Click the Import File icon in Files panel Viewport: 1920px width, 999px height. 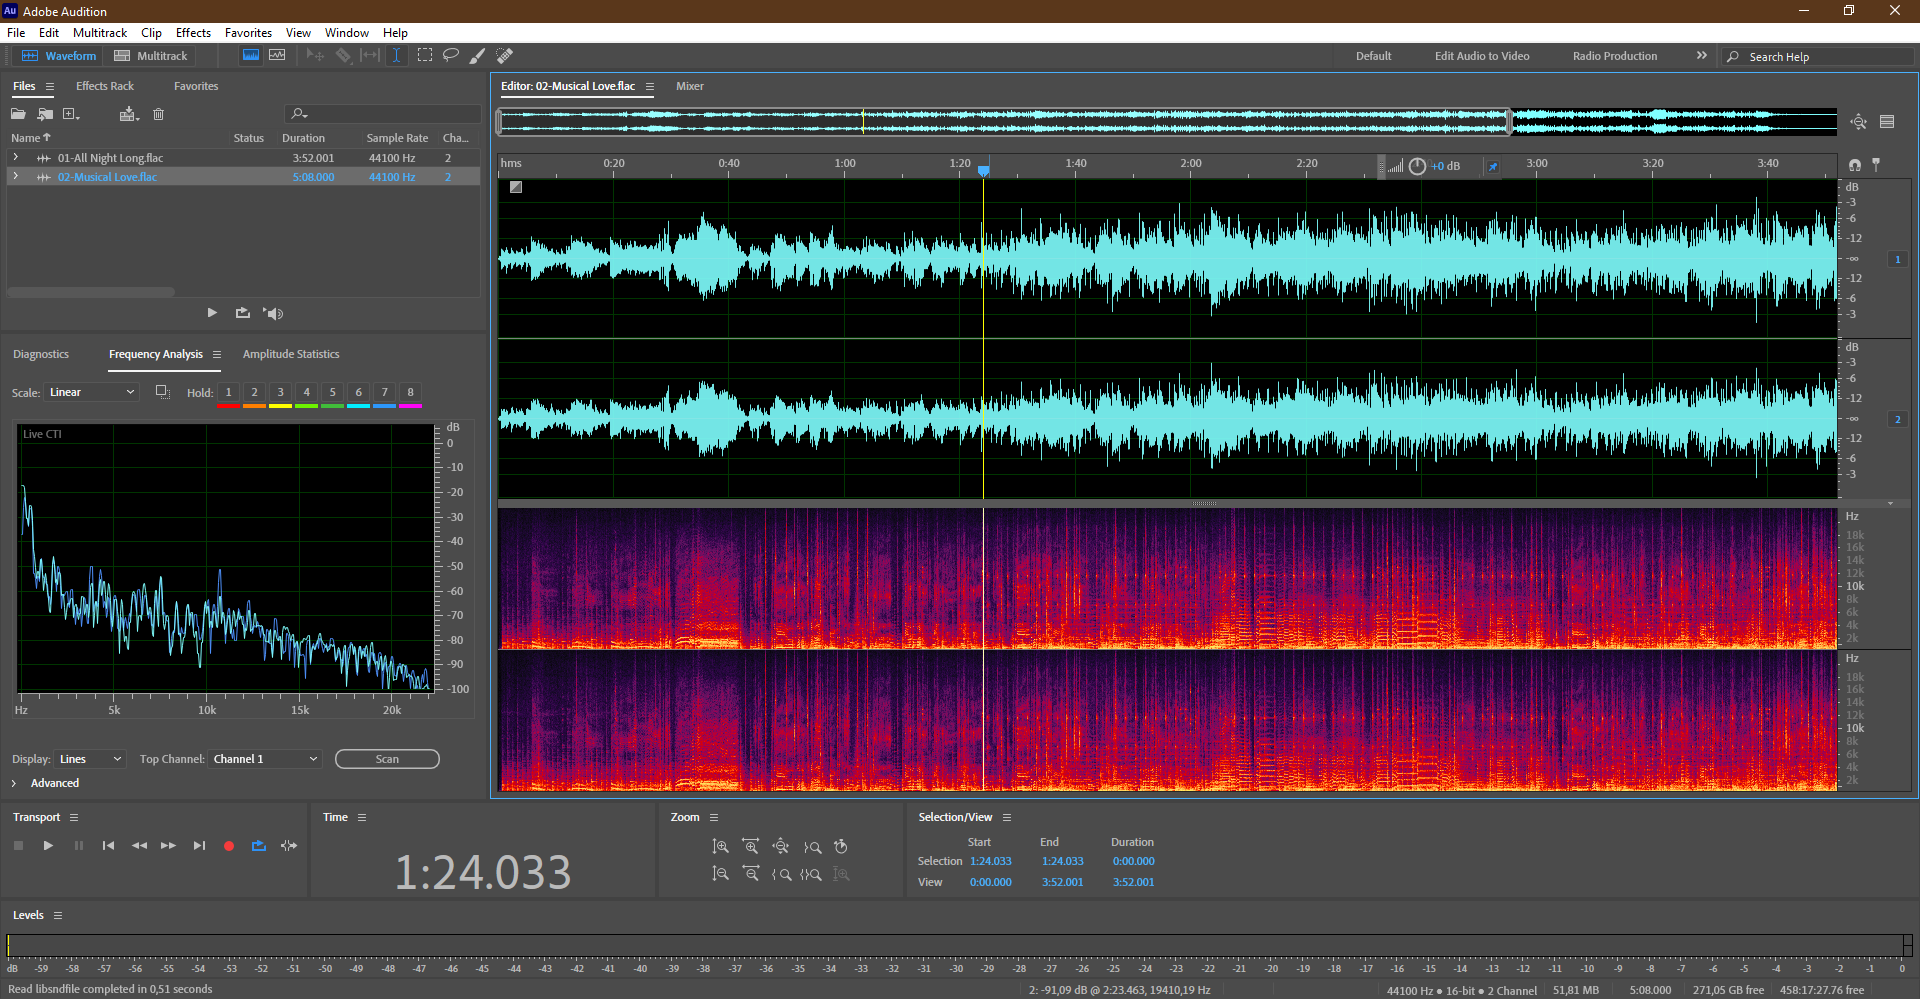pos(45,114)
